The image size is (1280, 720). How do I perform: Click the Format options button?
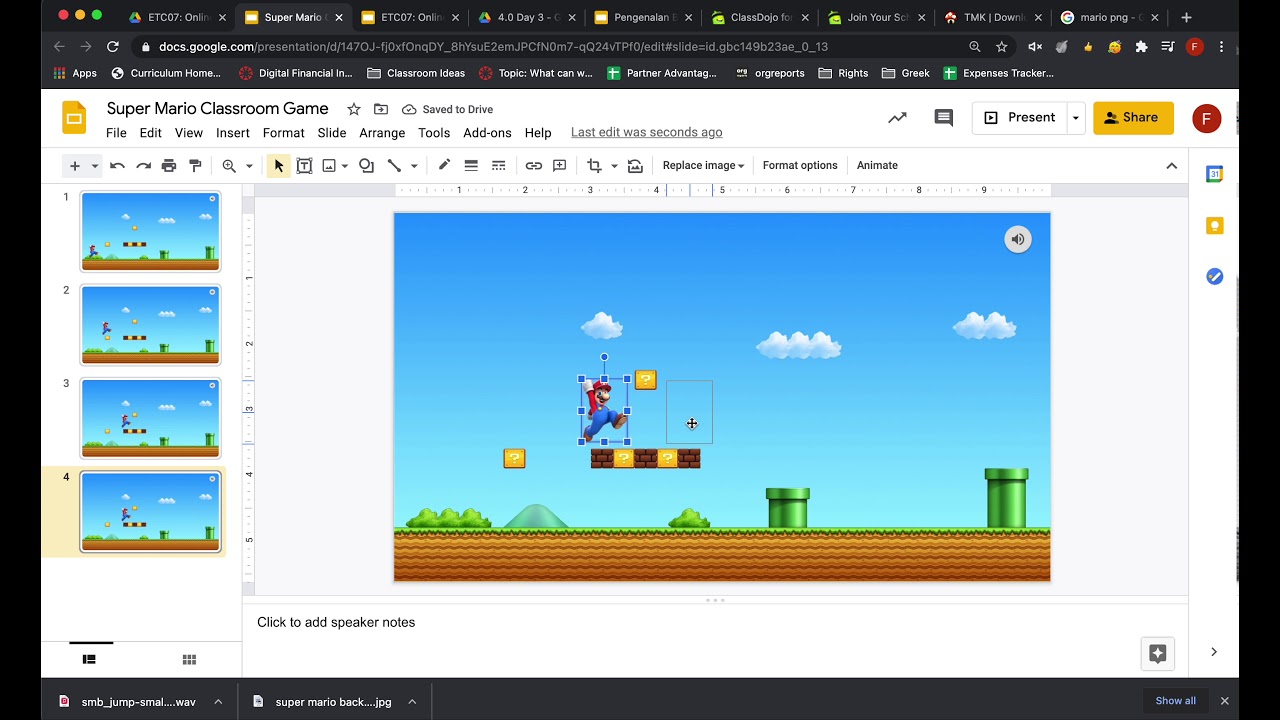pos(800,166)
